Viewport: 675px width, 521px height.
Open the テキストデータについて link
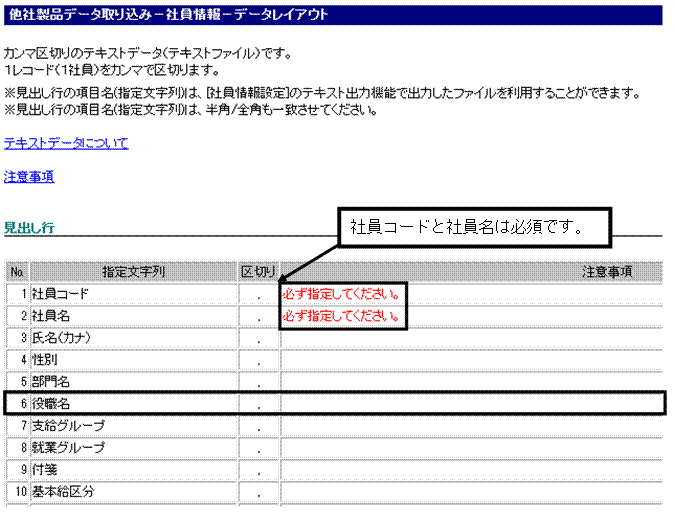(66, 143)
